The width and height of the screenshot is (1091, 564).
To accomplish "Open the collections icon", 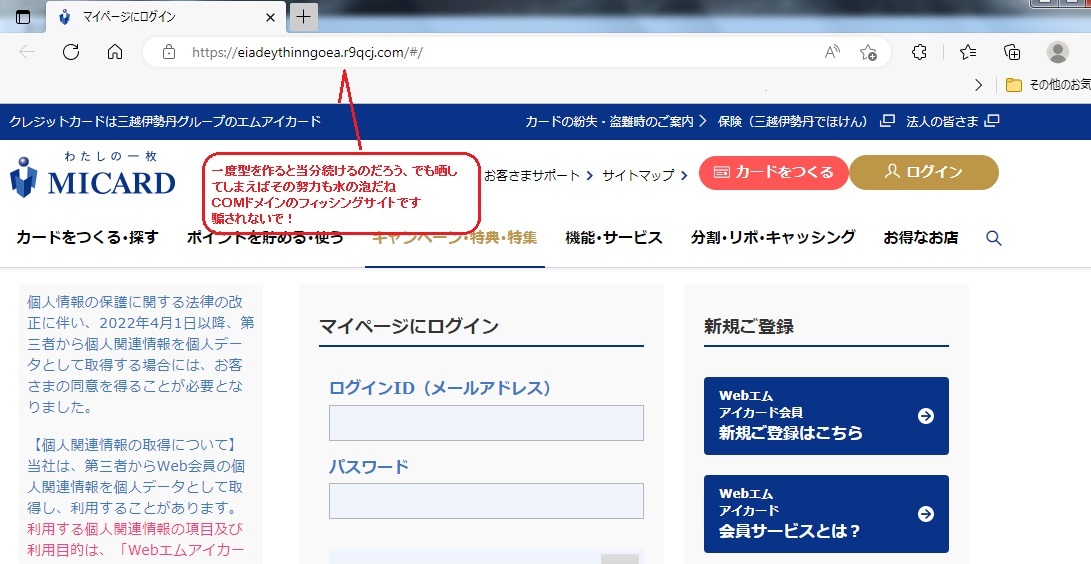I will [1012, 52].
